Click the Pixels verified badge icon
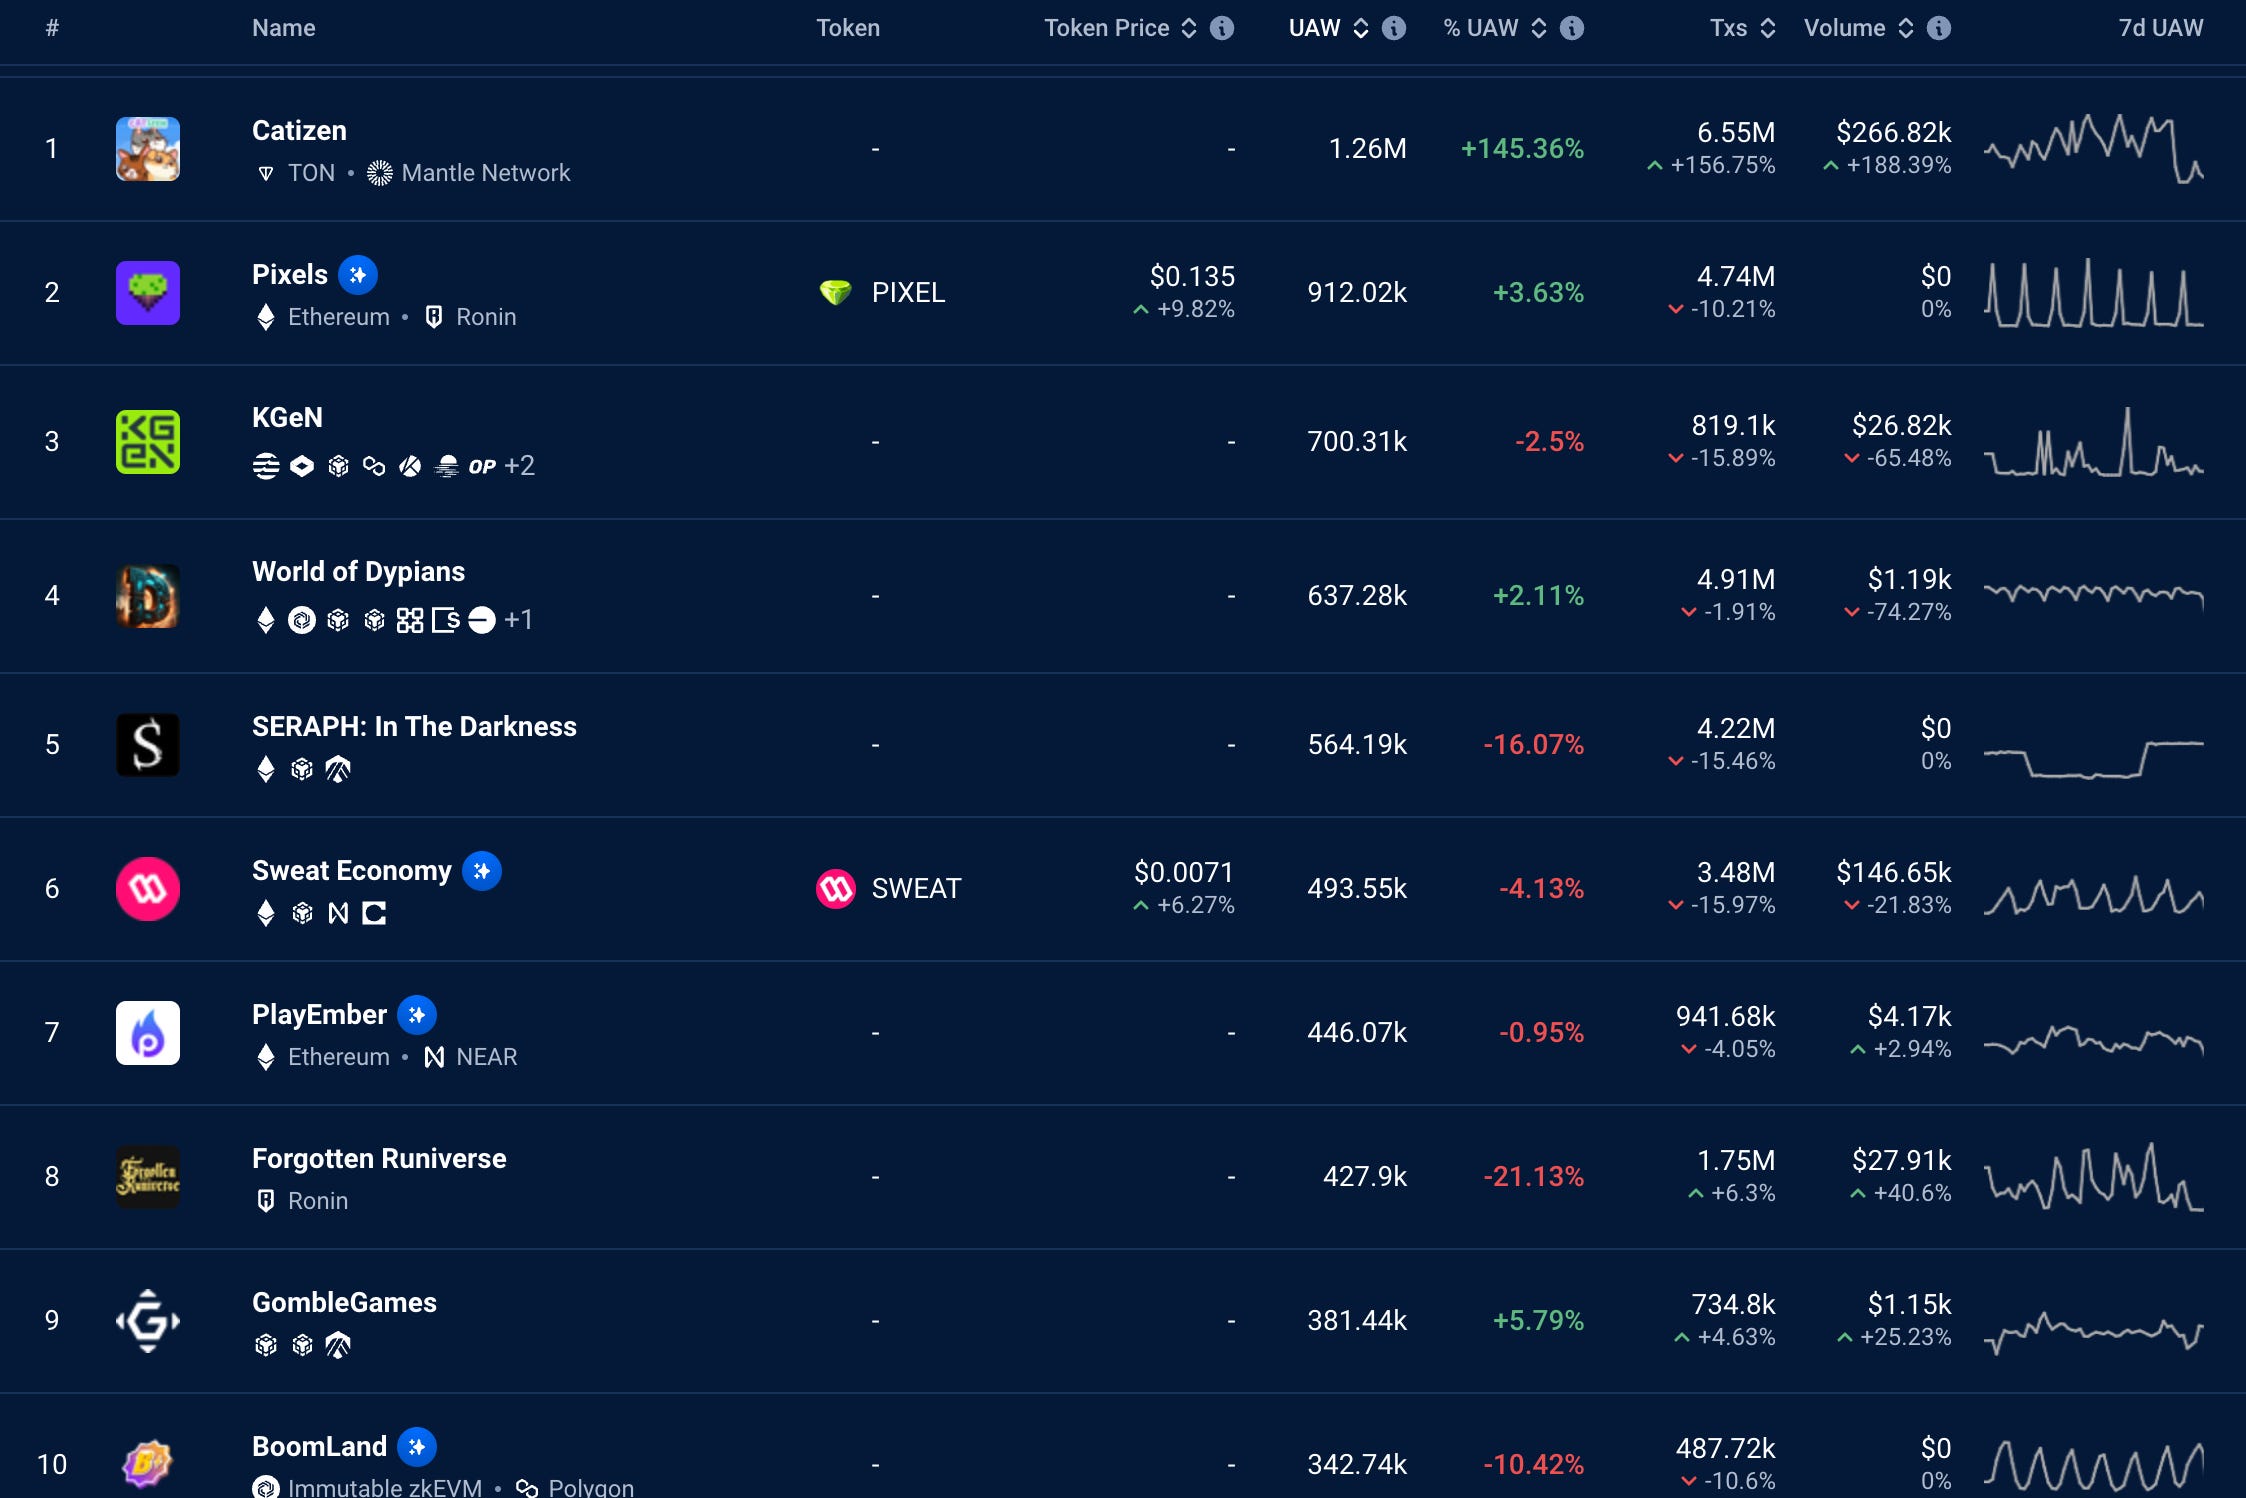Screen dimensions: 2246x1498 pyautogui.click(x=357, y=275)
